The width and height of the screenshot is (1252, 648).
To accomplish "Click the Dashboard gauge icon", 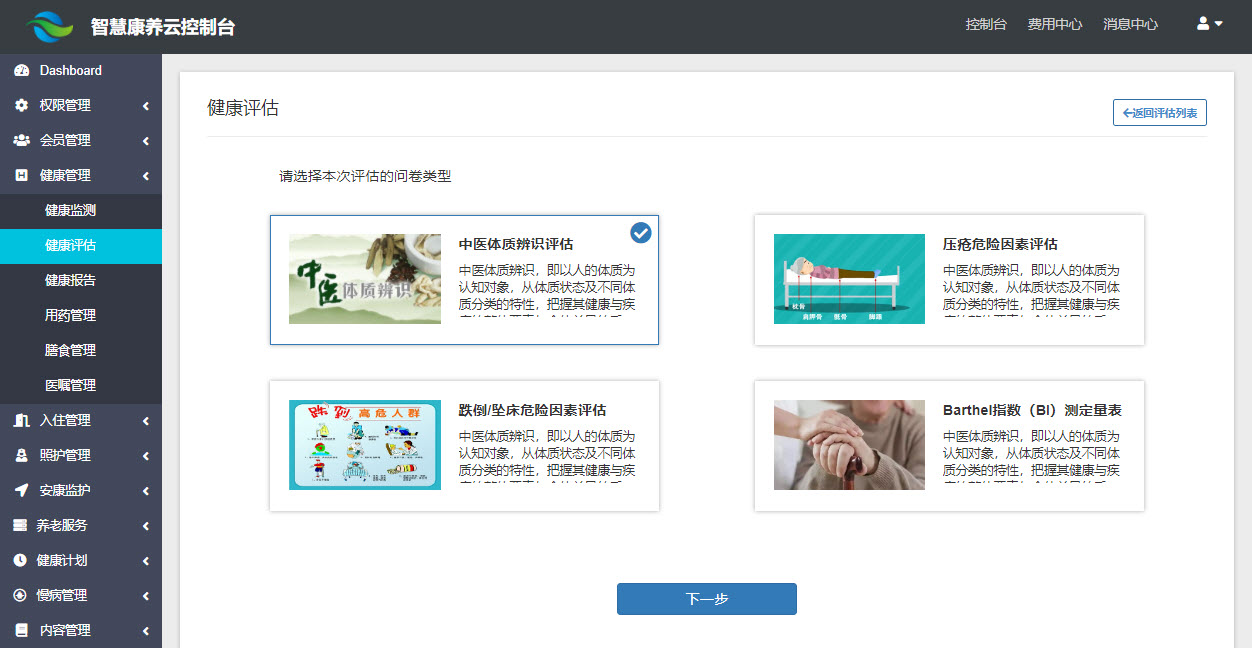I will pyautogui.click(x=21, y=71).
